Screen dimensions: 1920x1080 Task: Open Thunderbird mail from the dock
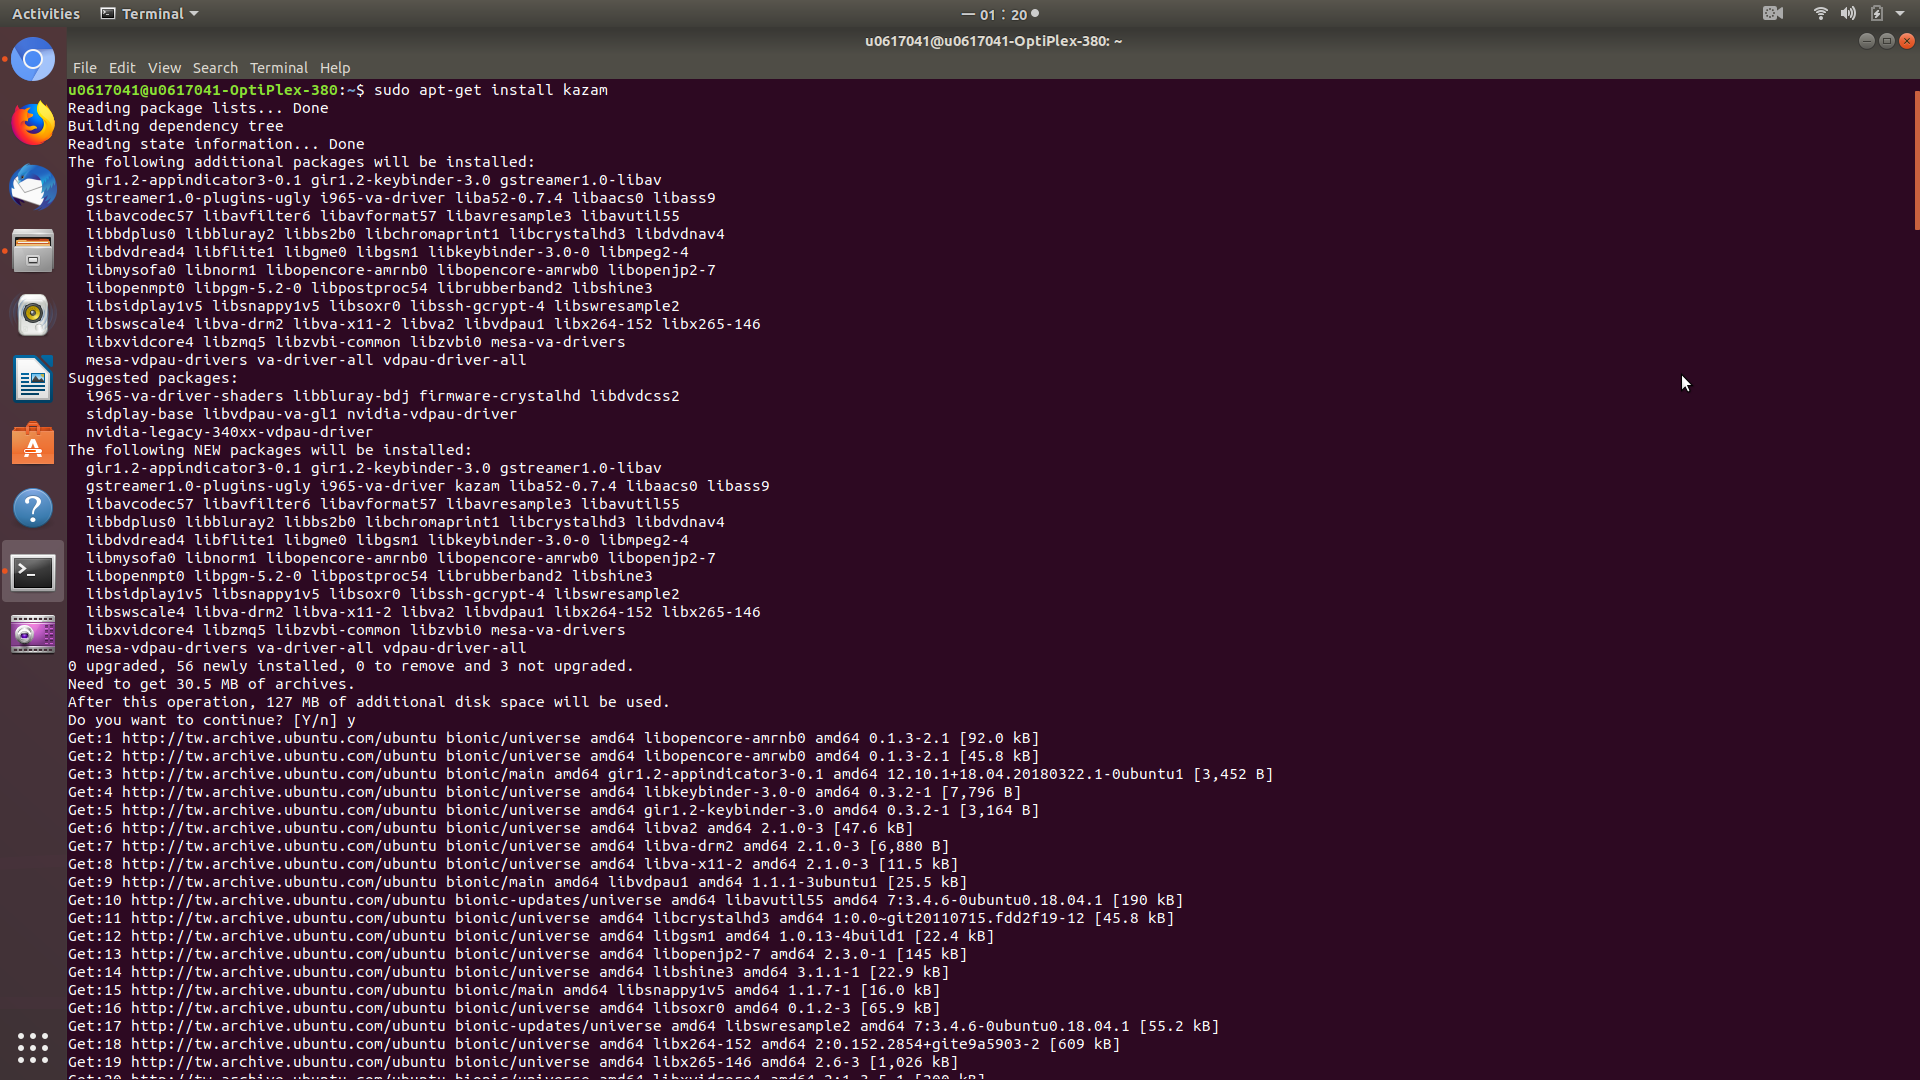(x=33, y=187)
